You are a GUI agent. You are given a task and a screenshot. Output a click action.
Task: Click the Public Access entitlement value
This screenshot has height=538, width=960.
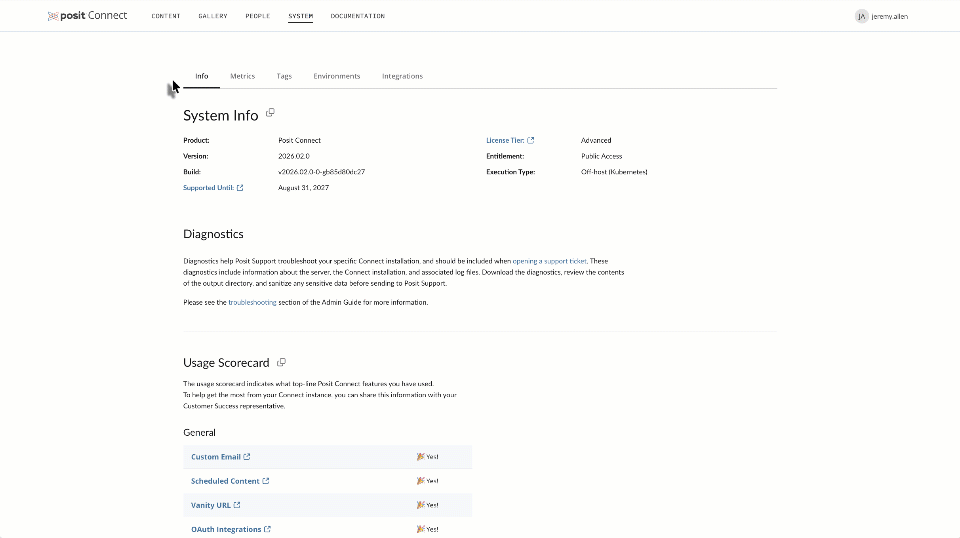[601, 156]
